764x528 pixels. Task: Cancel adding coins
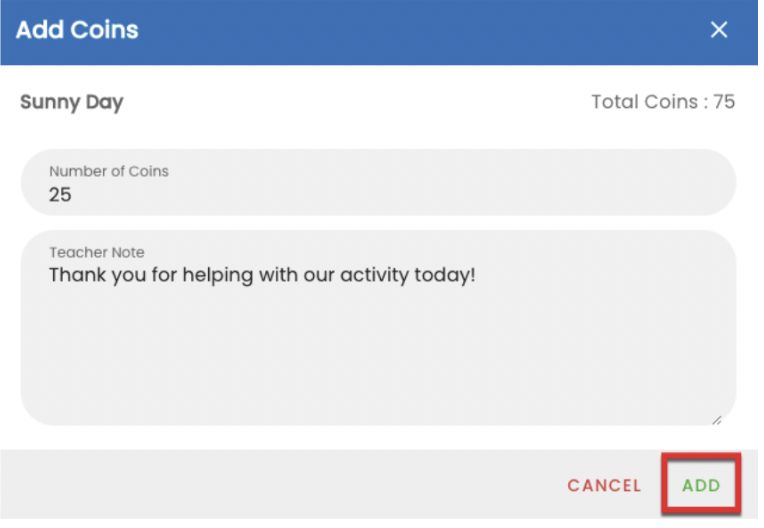(604, 486)
